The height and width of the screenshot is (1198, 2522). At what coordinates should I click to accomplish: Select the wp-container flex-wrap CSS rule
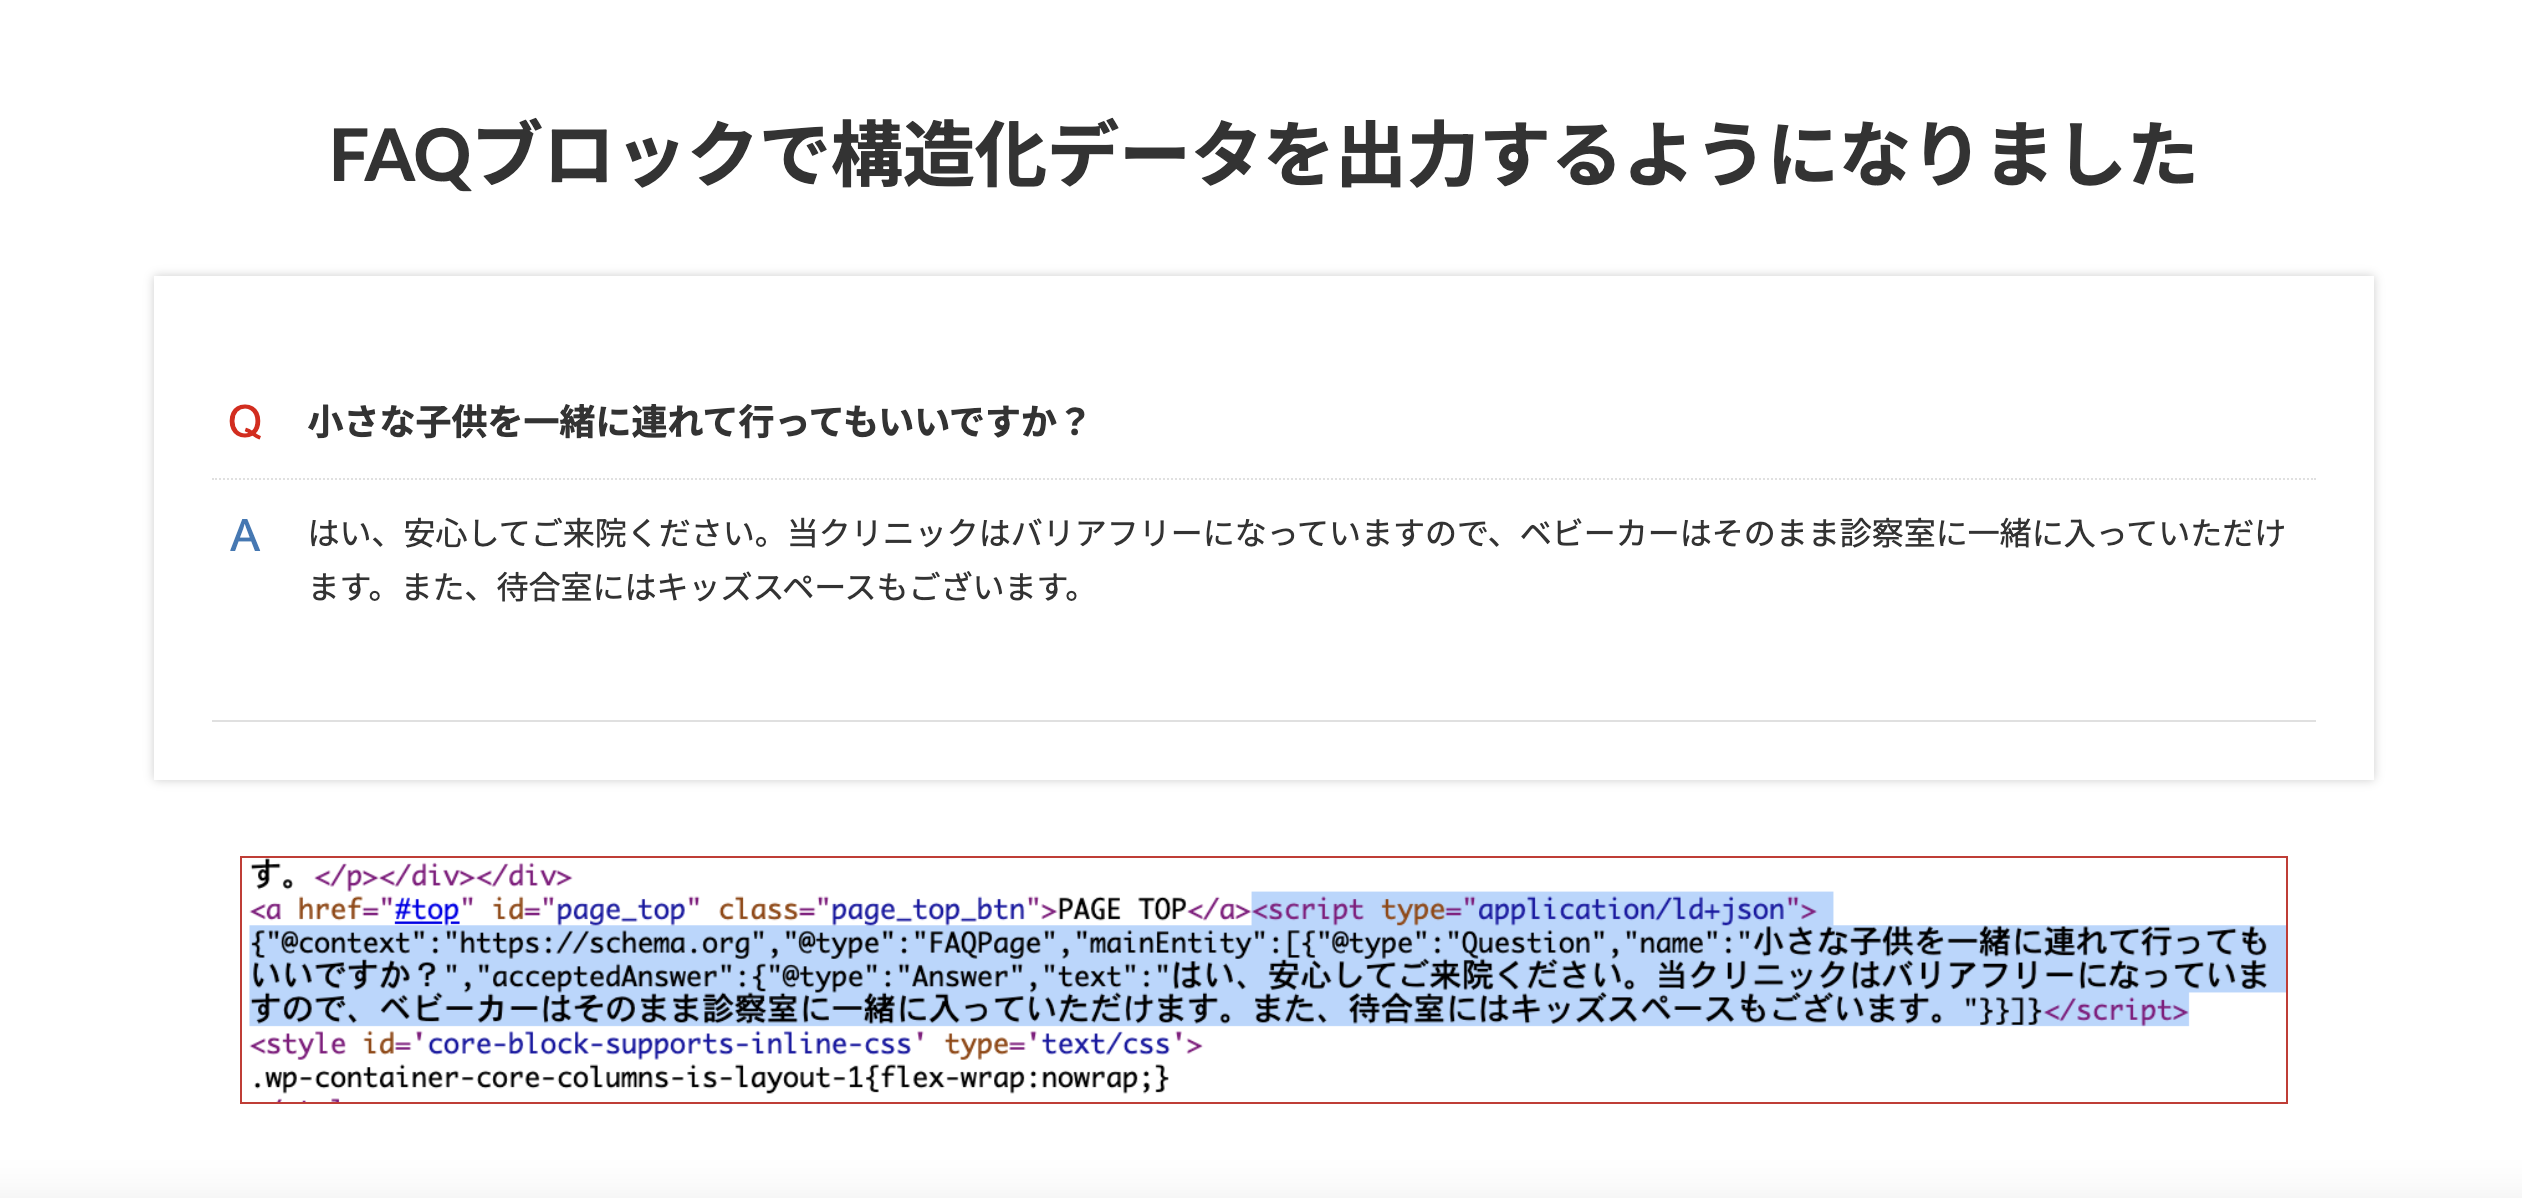[x=710, y=1078]
